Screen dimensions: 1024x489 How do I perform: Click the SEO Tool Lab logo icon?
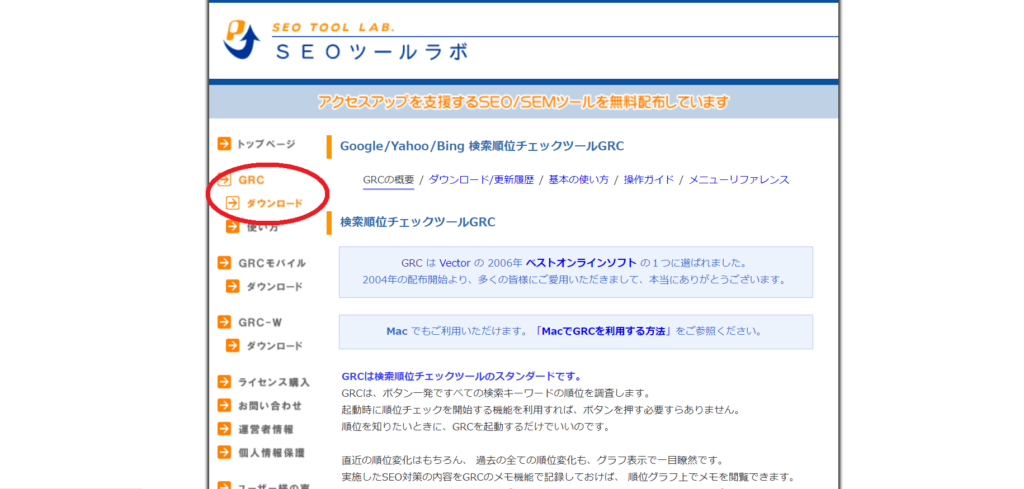[x=241, y=40]
